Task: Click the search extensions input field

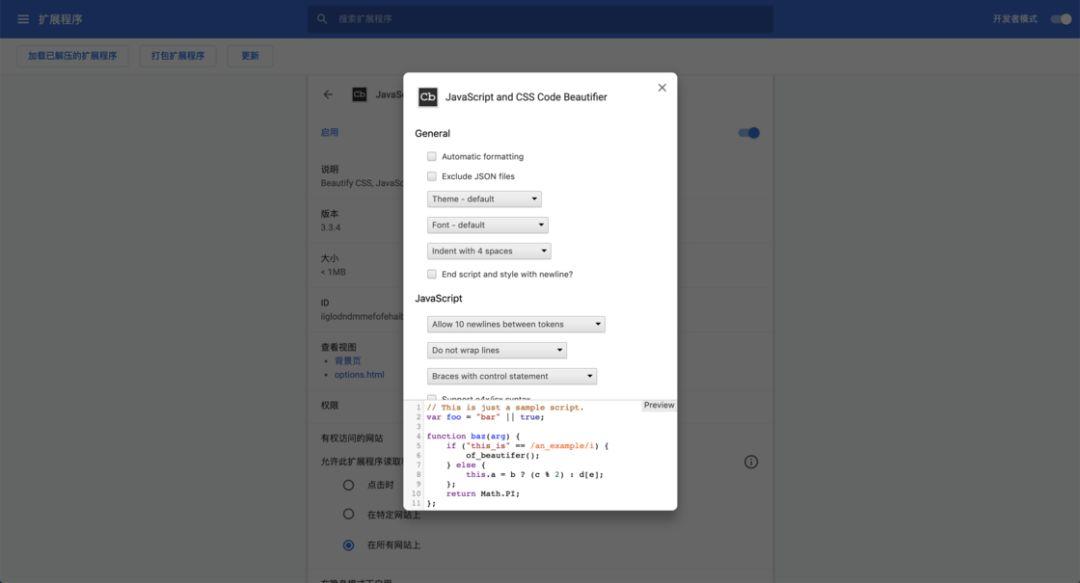Action: [x=540, y=19]
